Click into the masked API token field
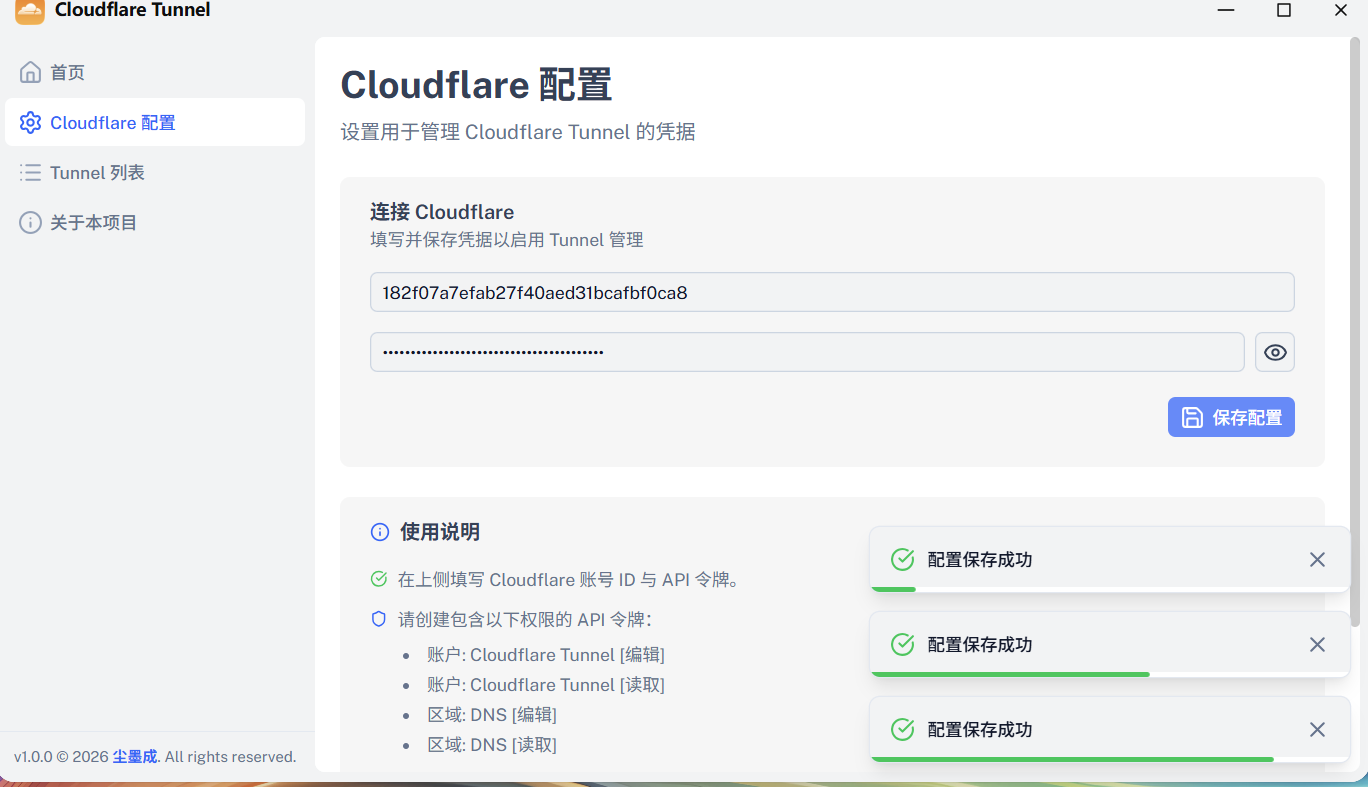This screenshot has width=1368, height=787. tap(807, 352)
